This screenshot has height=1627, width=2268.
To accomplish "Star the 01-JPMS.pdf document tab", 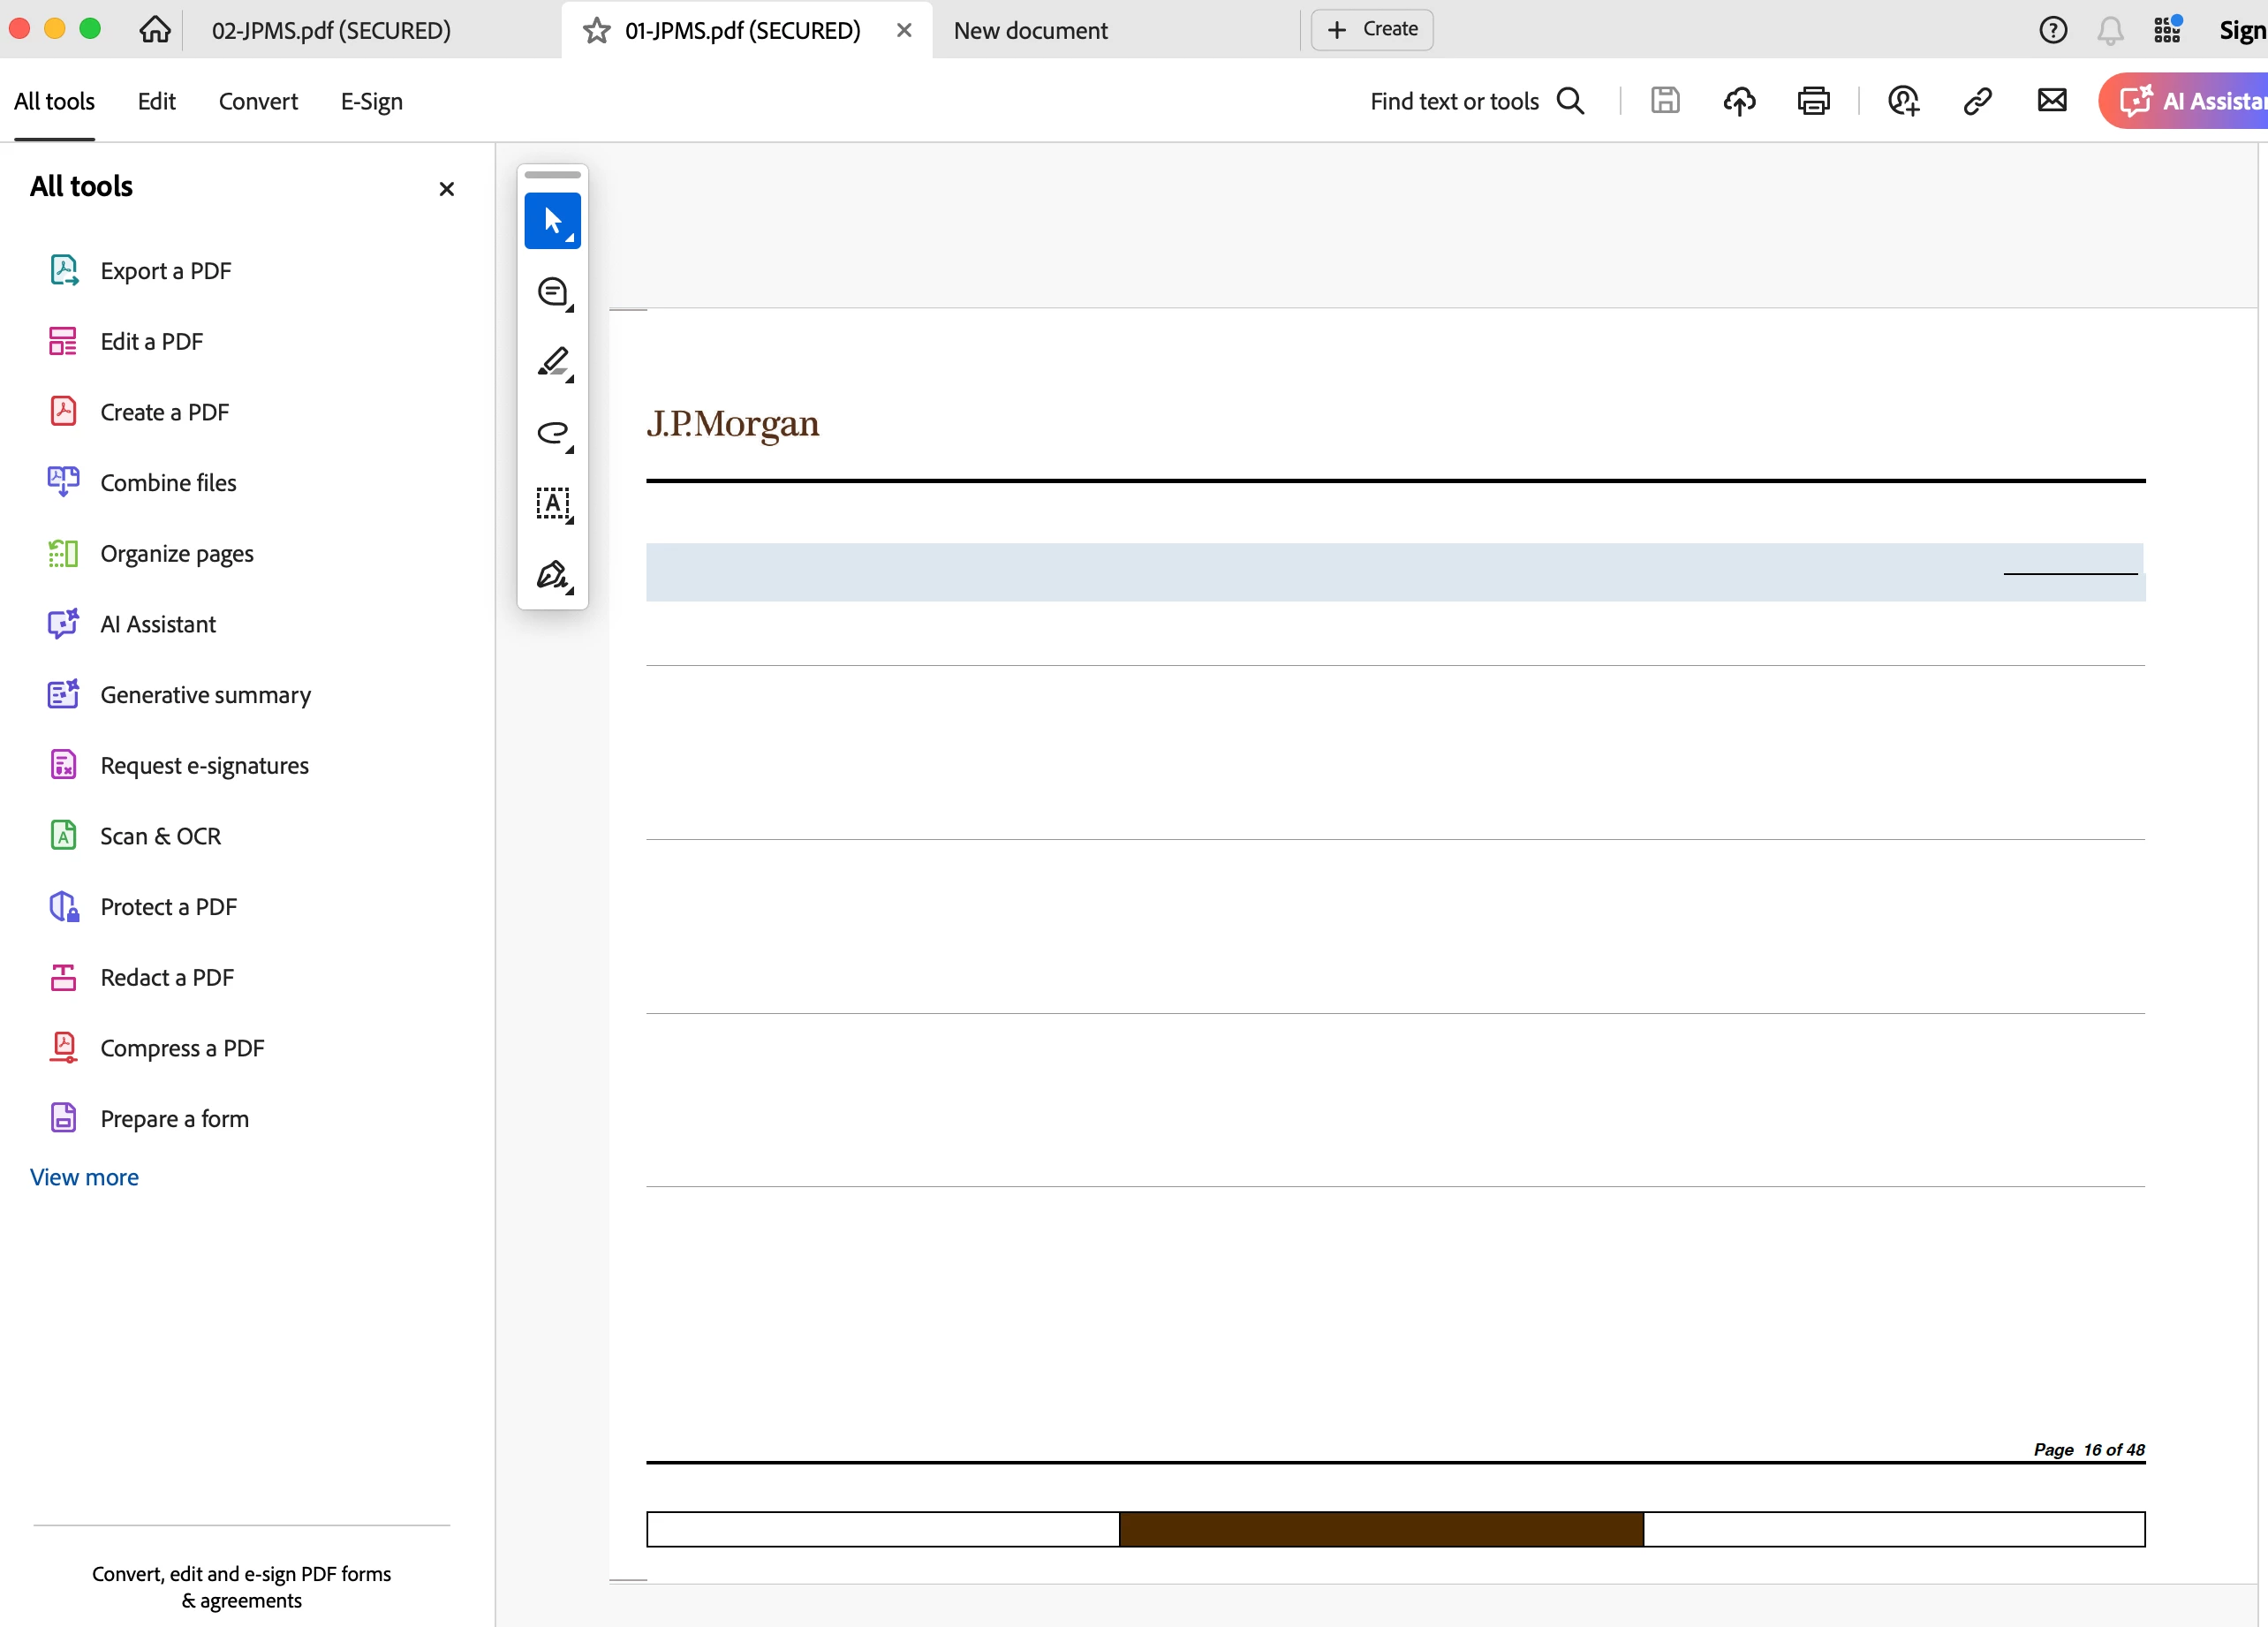I will (x=597, y=30).
